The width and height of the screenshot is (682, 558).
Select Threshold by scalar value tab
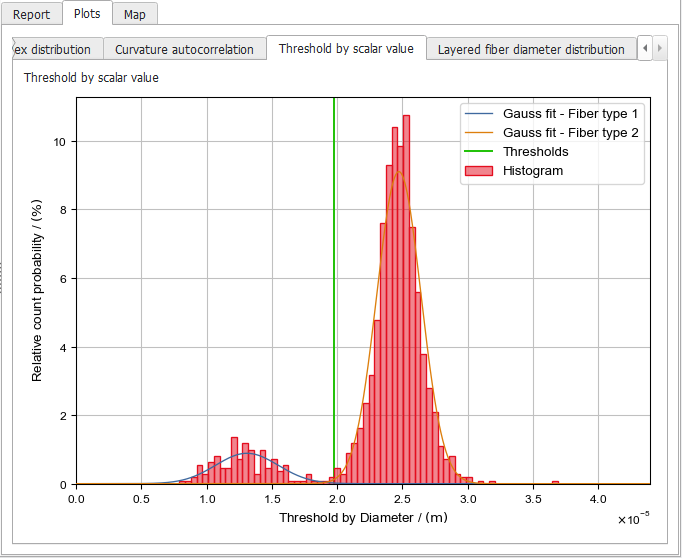click(346, 48)
